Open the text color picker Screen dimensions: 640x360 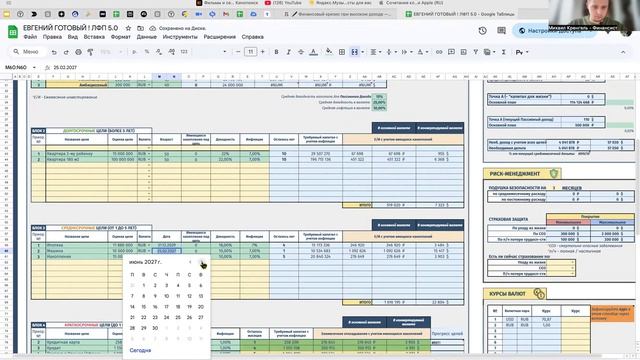pos(313,52)
